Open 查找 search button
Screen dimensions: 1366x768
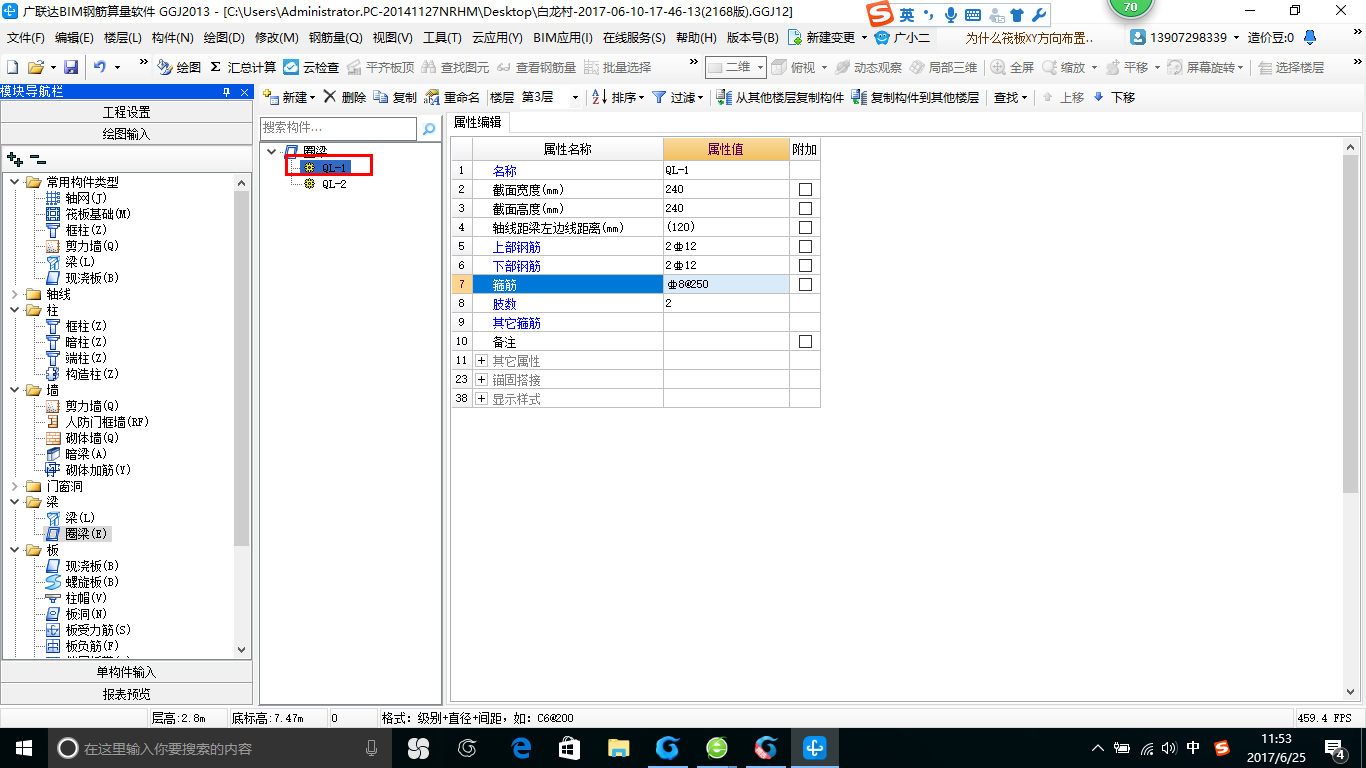tap(1009, 97)
